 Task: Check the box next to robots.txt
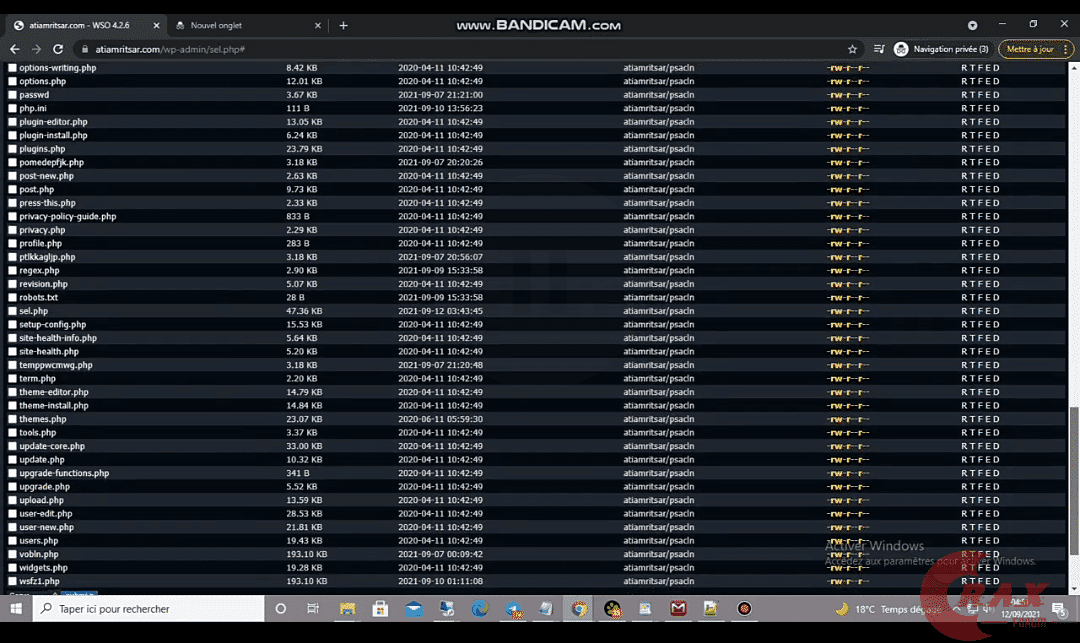pos(12,297)
